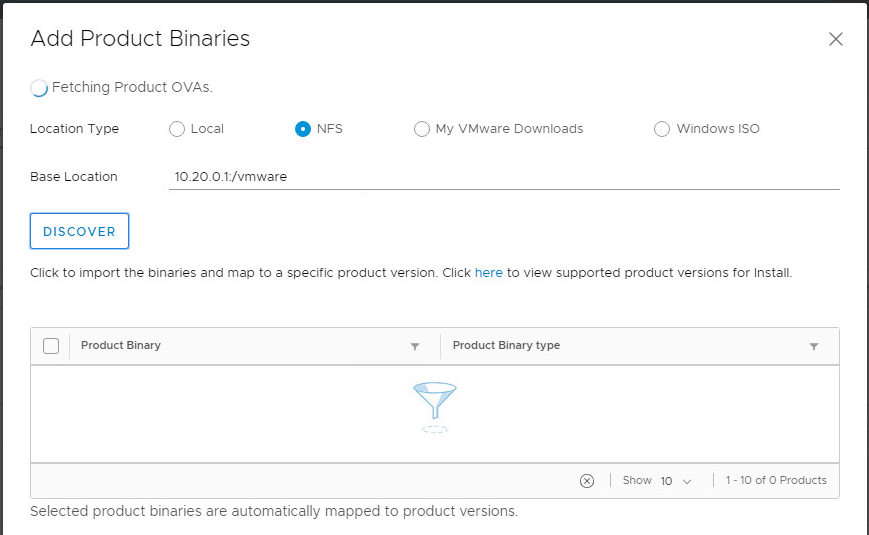The width and height of the screenshot is (869, 535).
Task: Click the Product Binary column header
Action: (x=121, y=346)
